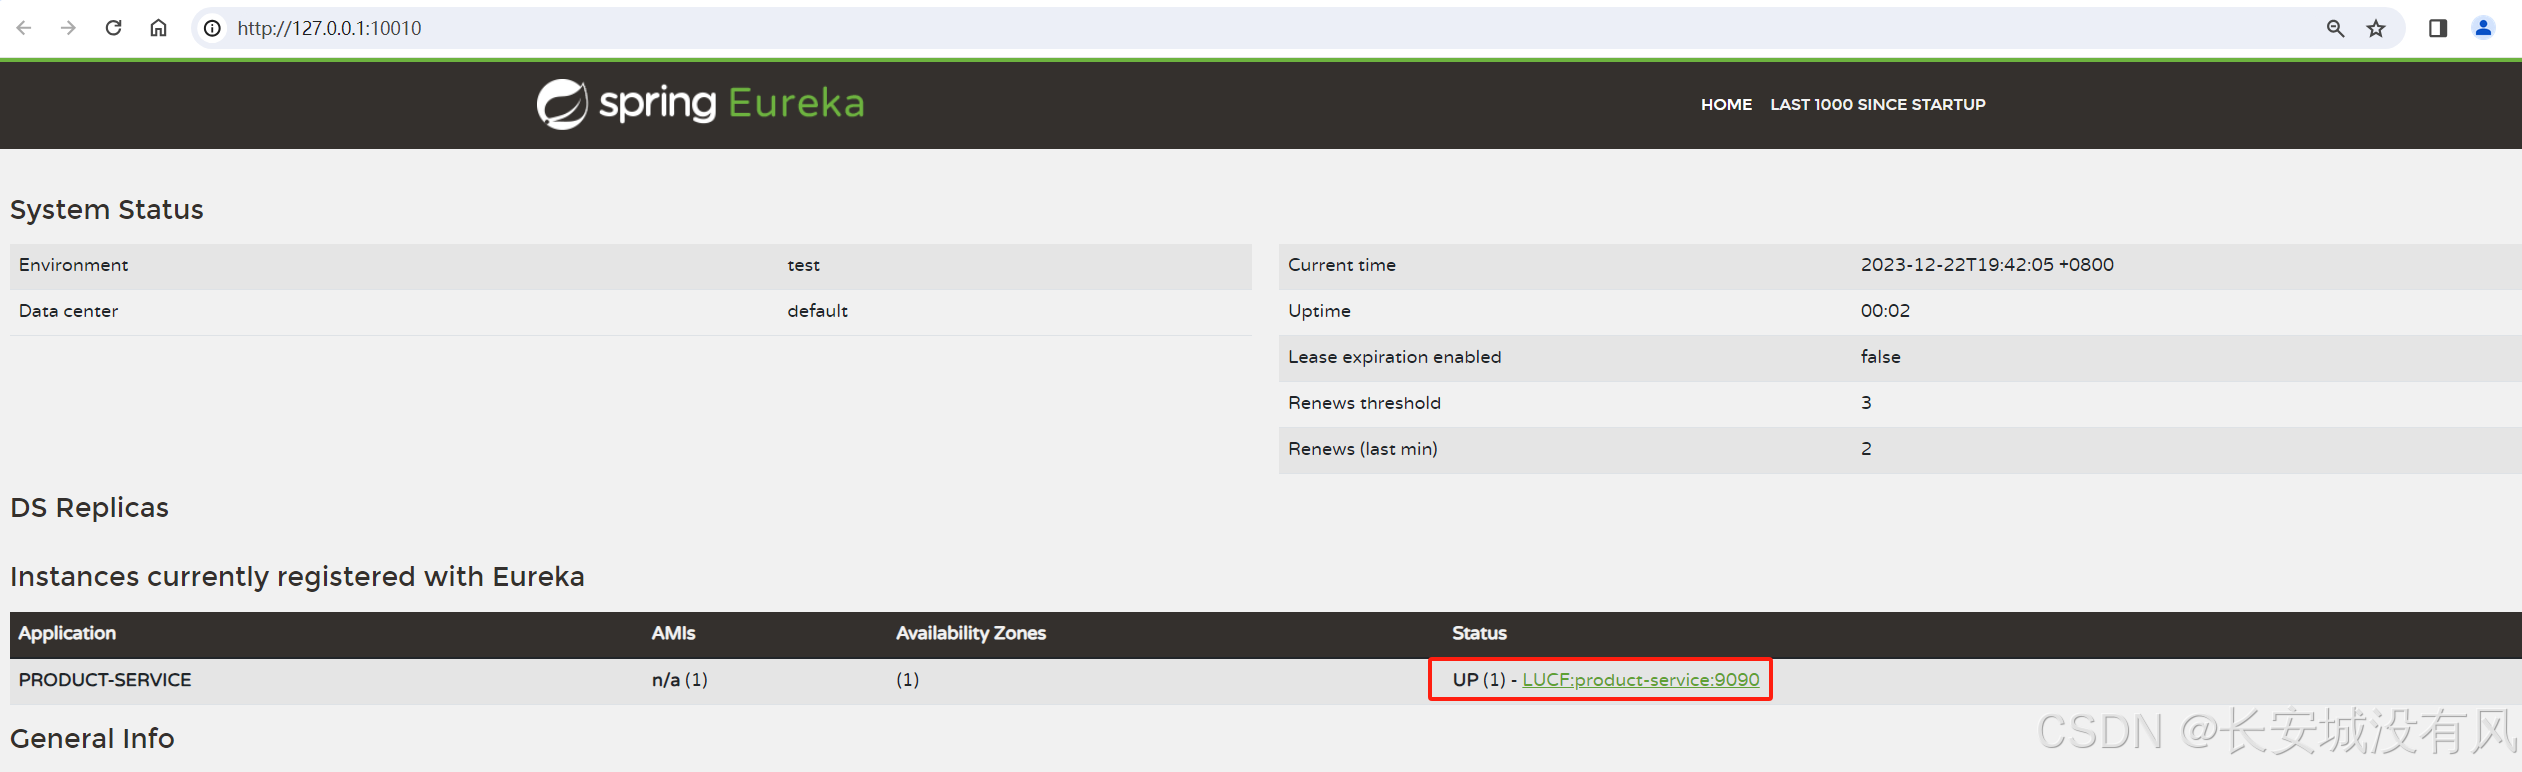The height and width of the screenshot is (772, 2522).
Task: Bookmark this page with the star icon
Action: [2376, 28]
